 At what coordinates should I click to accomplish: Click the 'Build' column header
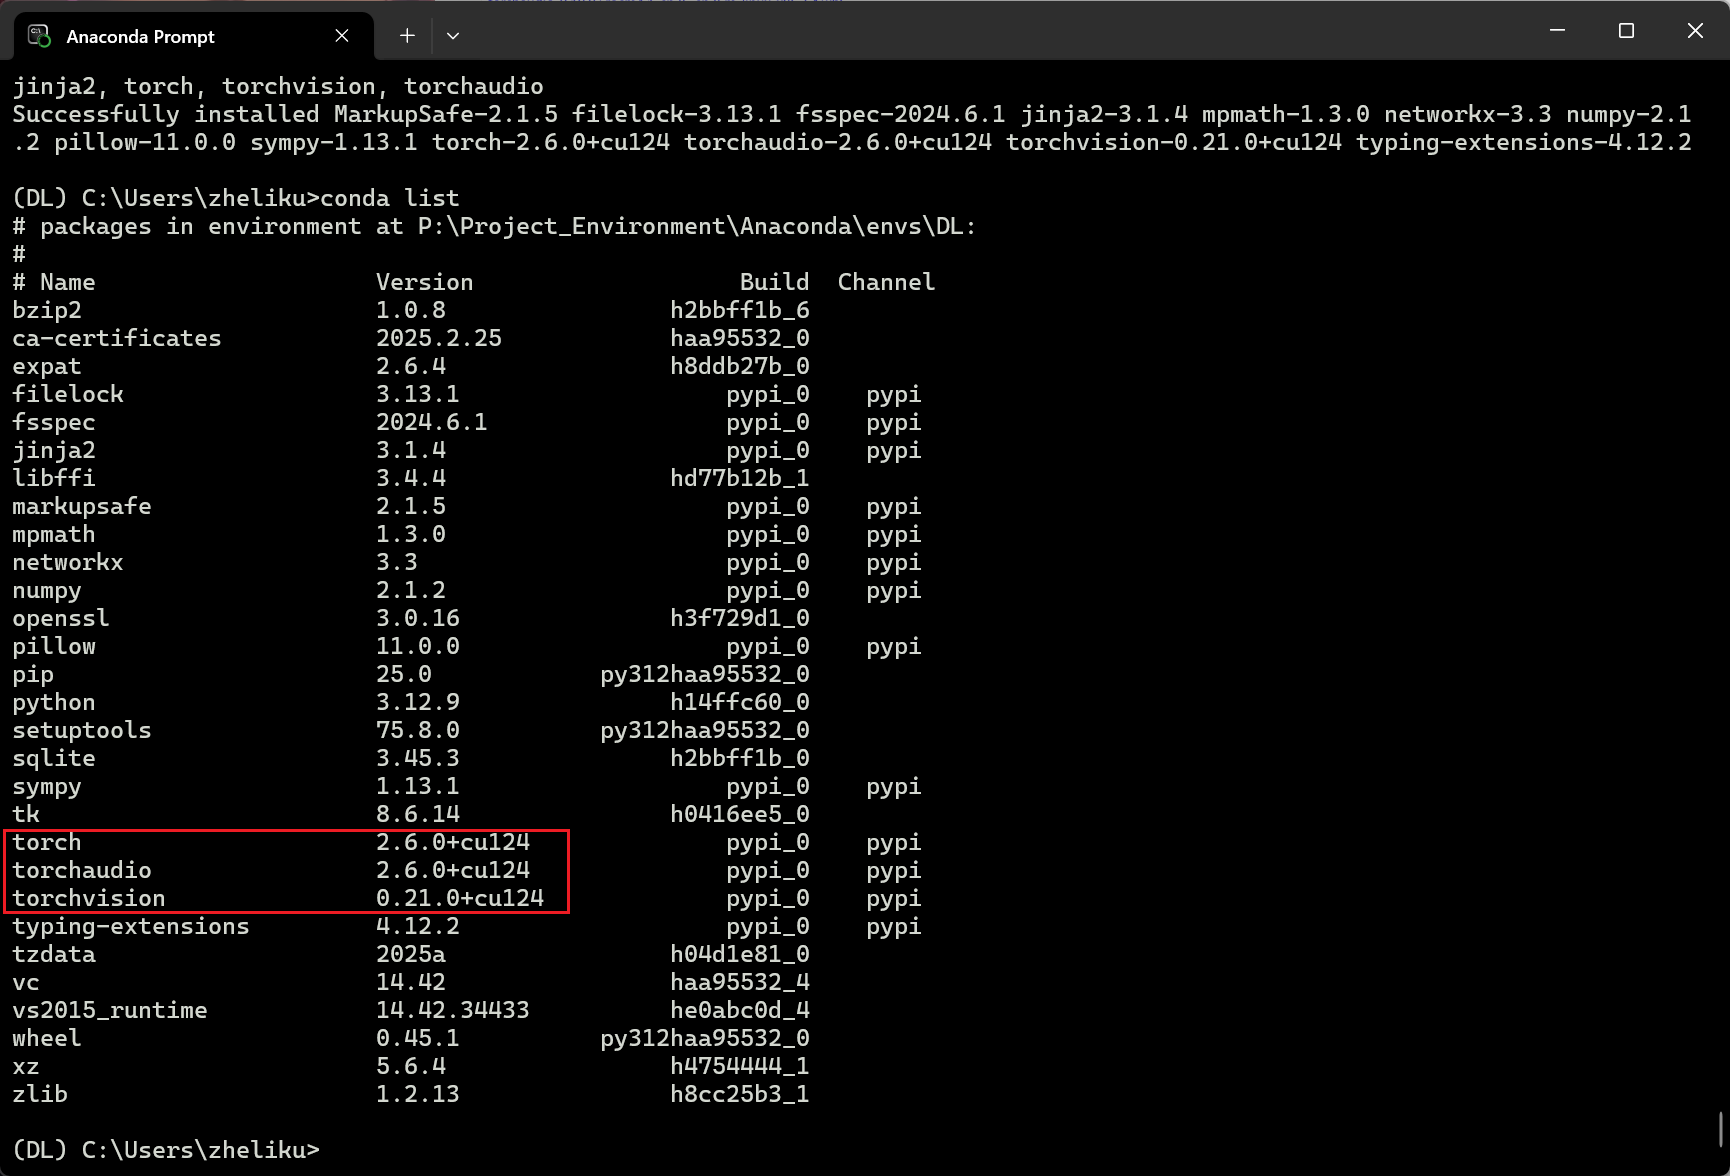[775, 283]
